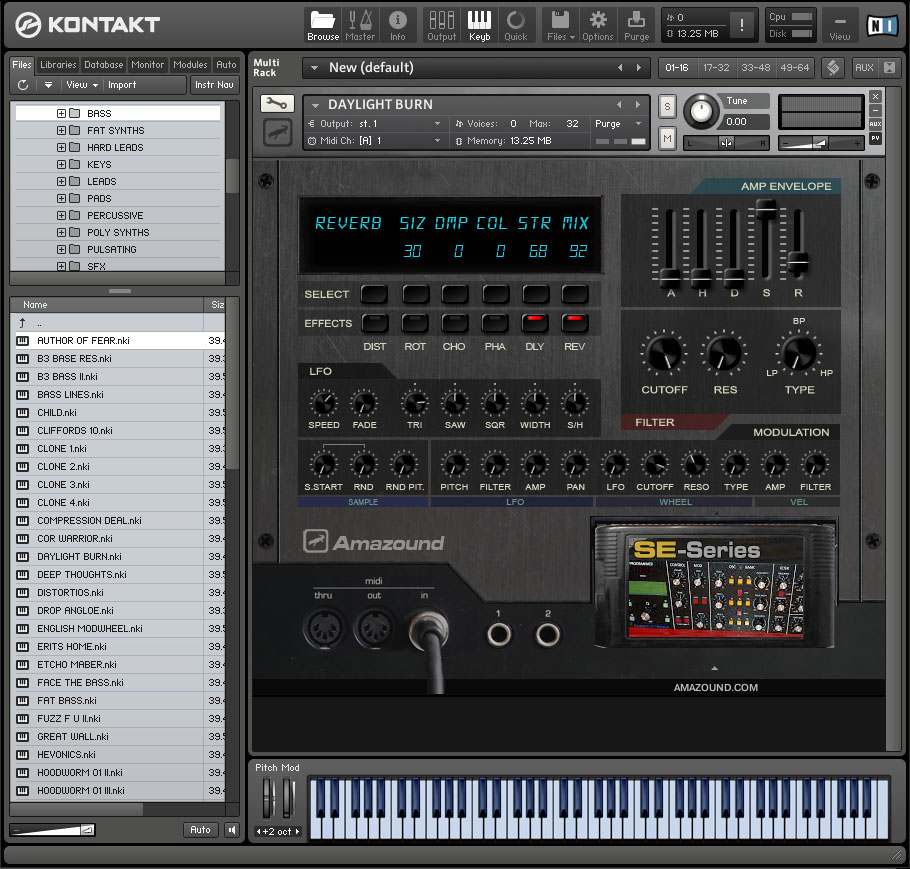The height and width of the screenshot is (869, 910).
Task: Open the Midi Ch dropdown
Action: tap(374, 140)
